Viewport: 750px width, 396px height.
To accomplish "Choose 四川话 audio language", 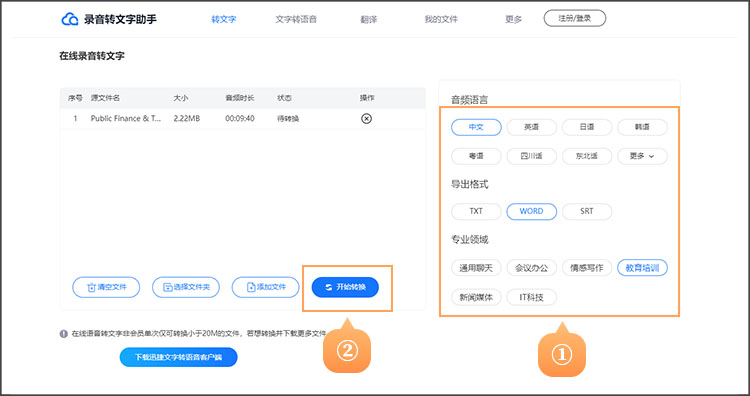I will click(x=532, y=156).
